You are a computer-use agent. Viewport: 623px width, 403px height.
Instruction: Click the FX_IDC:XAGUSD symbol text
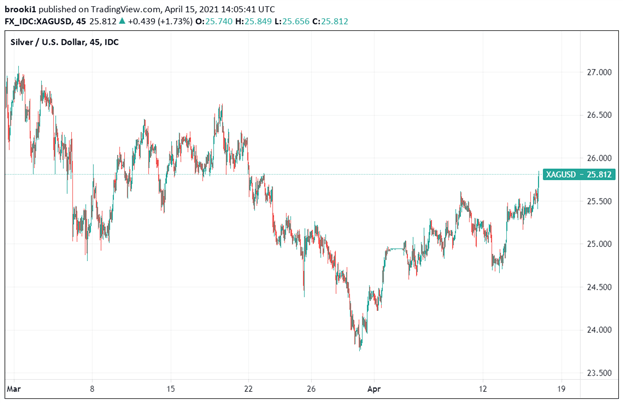[39, 21]
